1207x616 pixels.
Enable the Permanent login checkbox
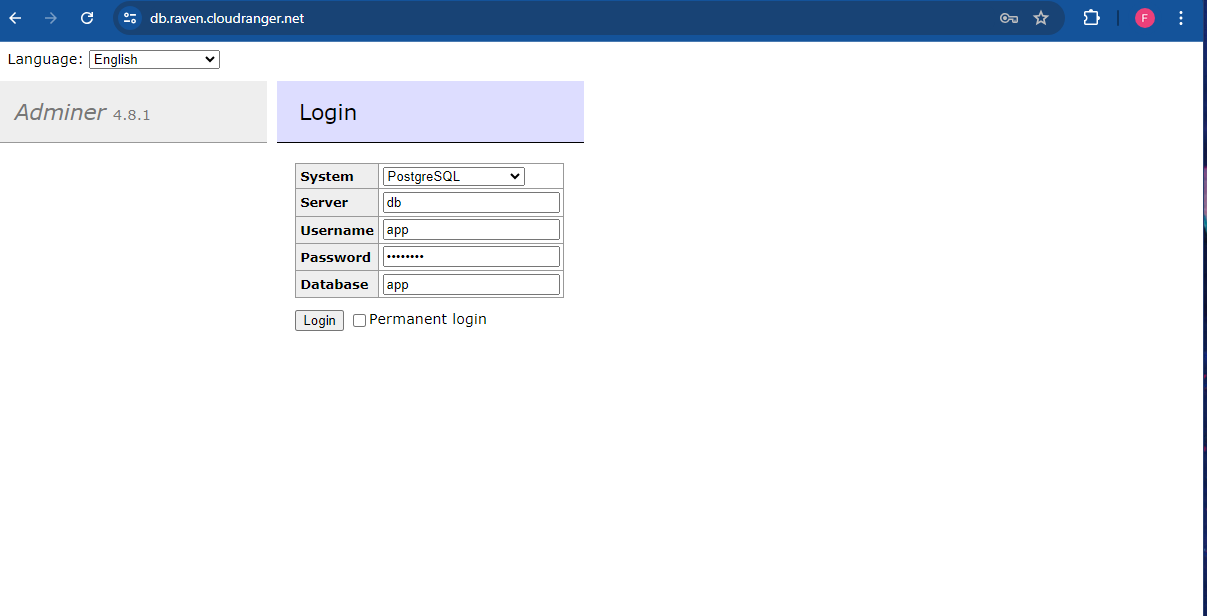[359, 319]
